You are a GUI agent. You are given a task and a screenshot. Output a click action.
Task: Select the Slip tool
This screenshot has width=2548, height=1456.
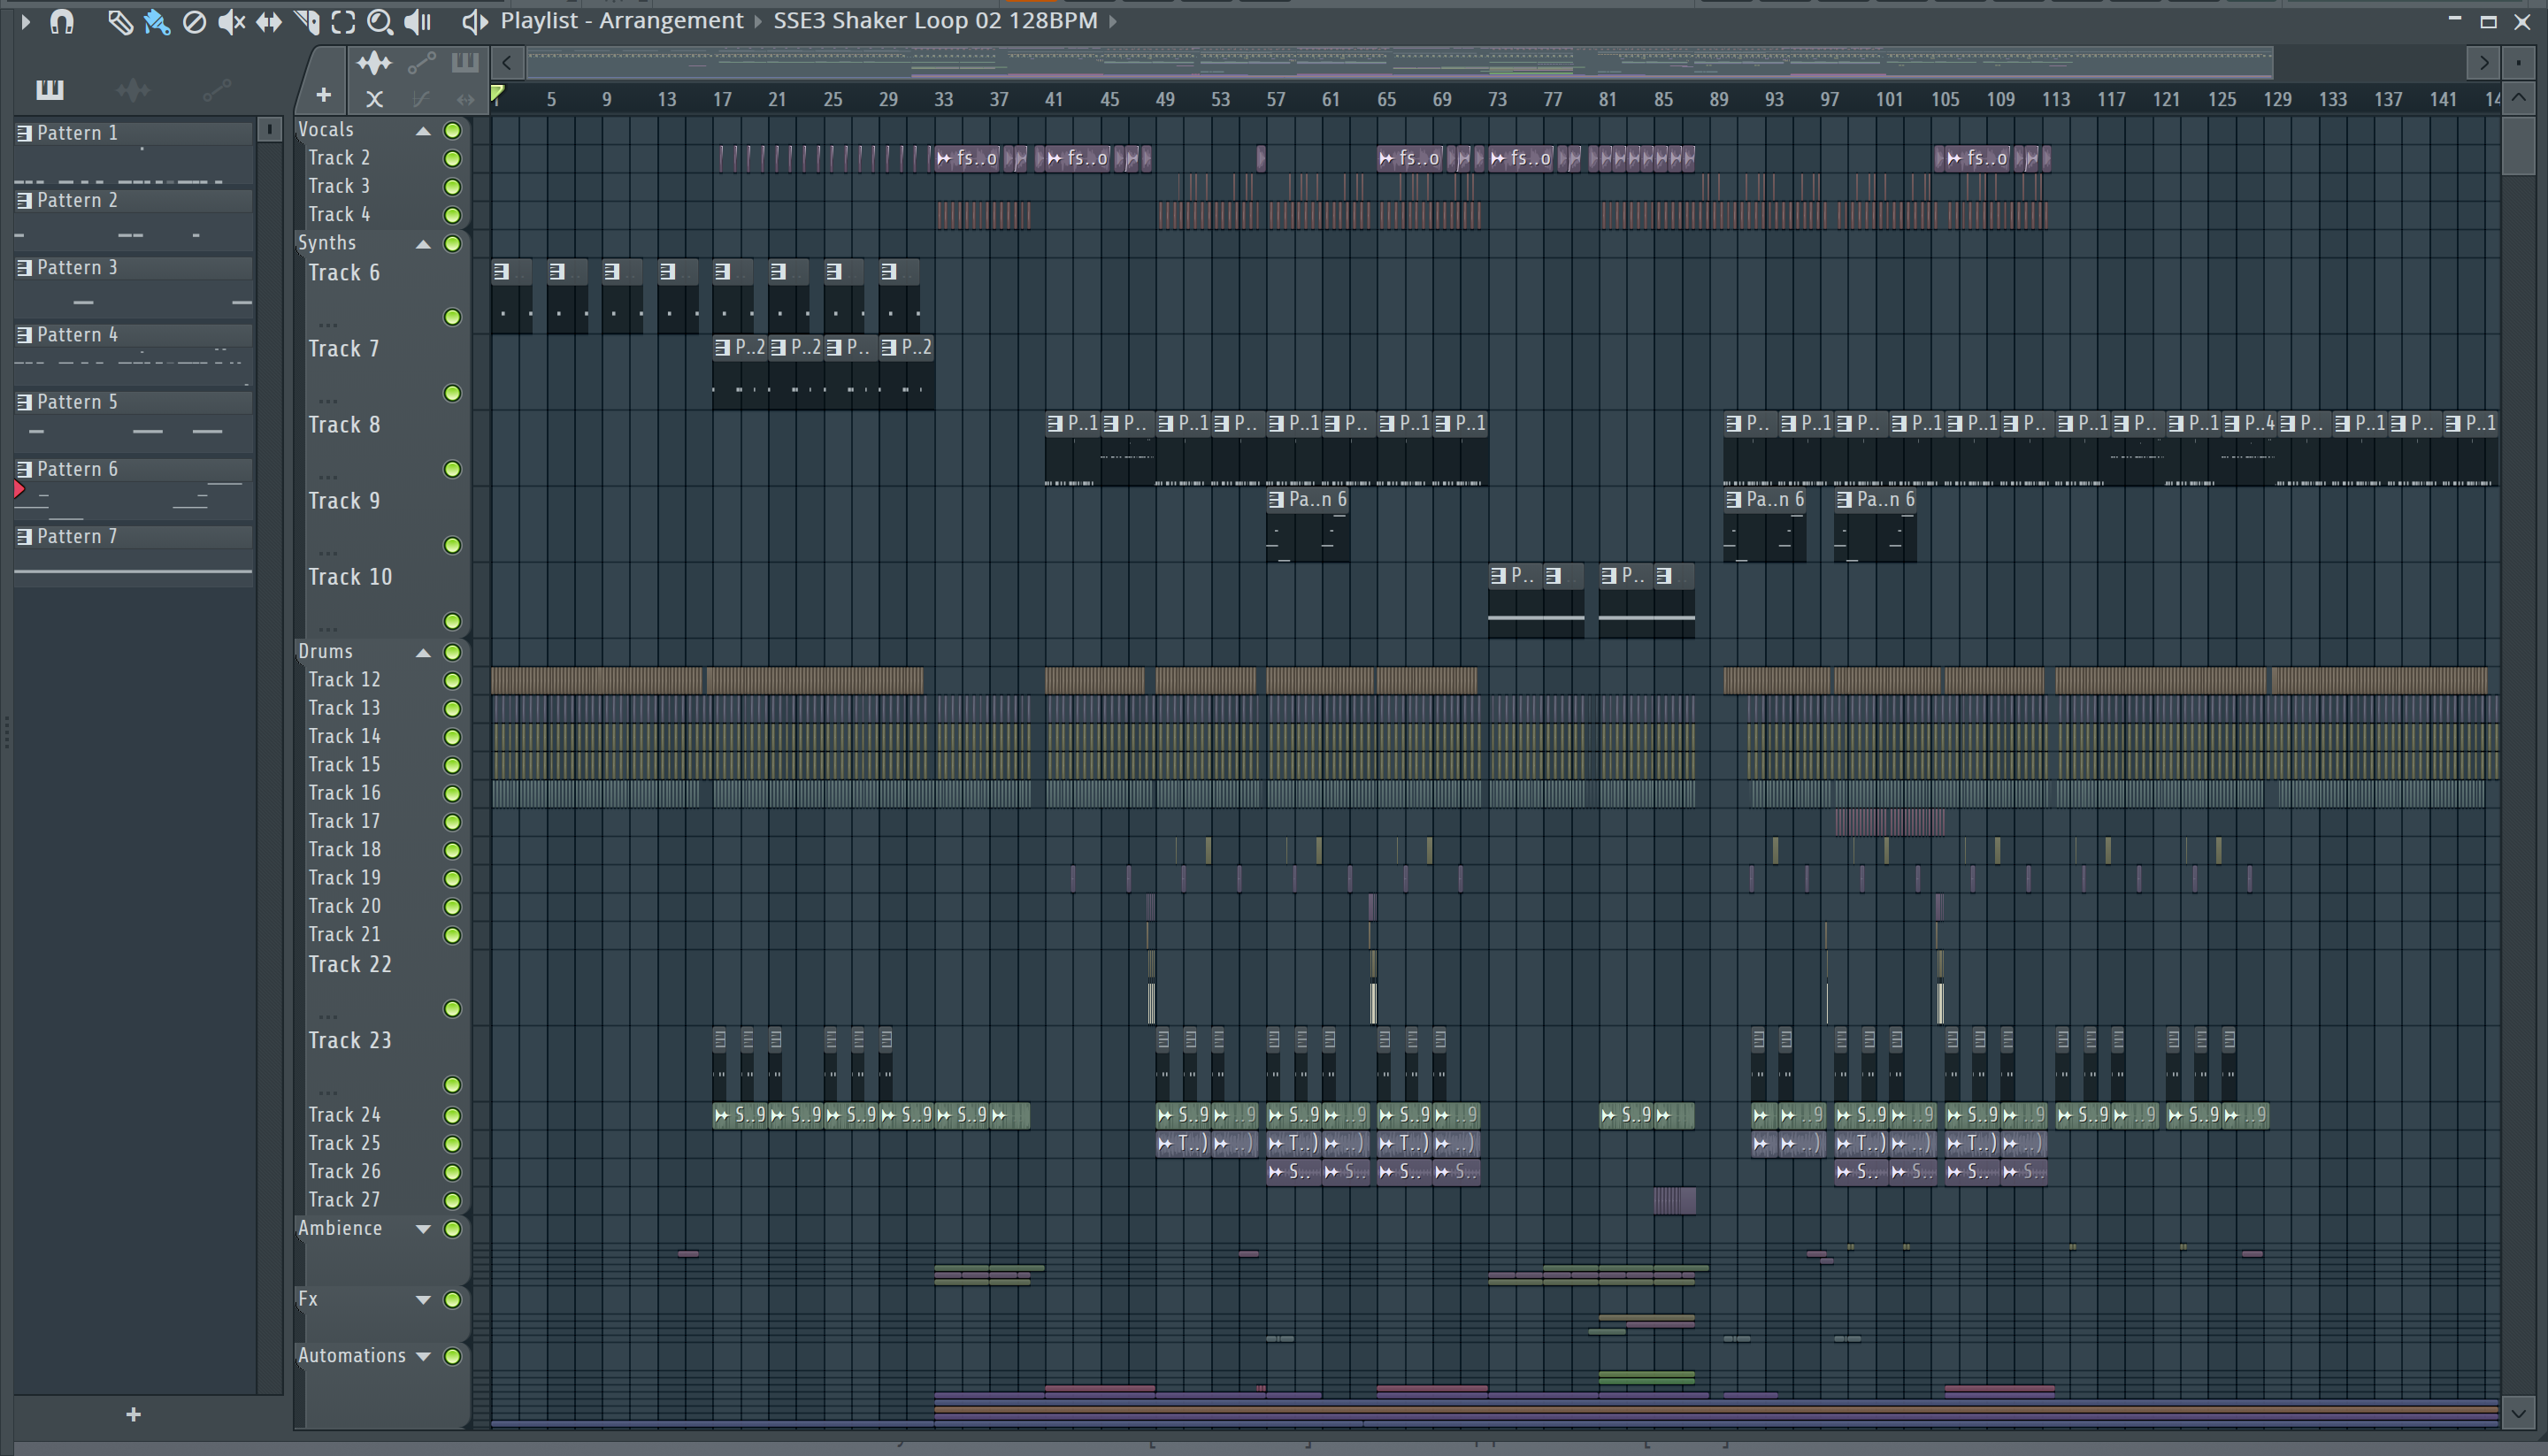[269, 22]
